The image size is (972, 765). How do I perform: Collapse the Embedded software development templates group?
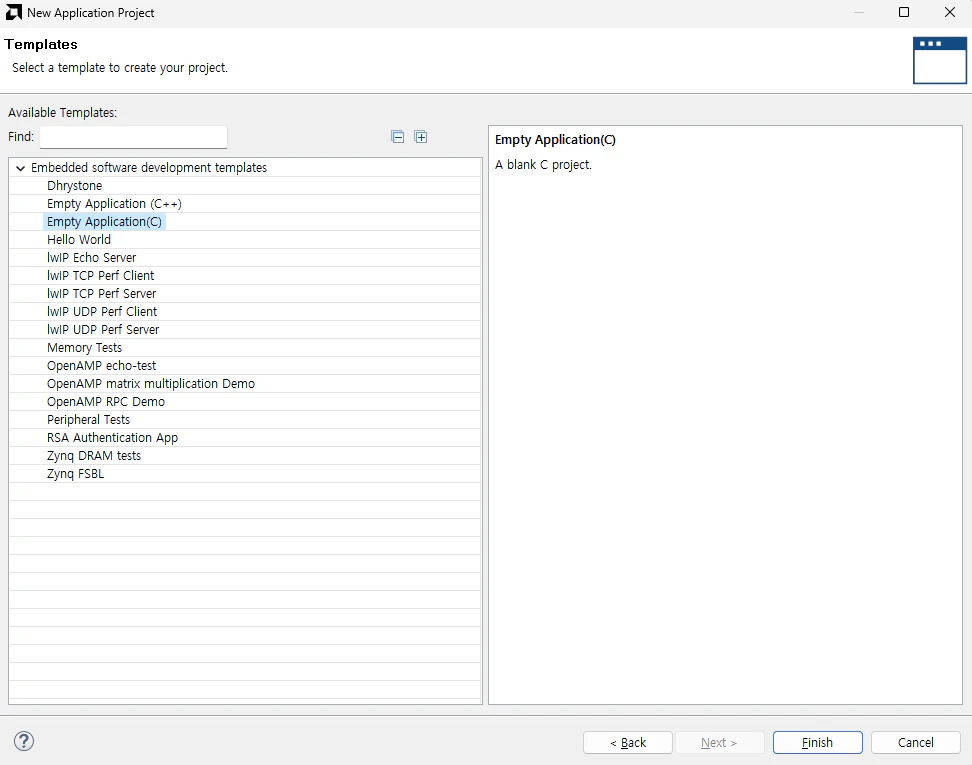pyautogui.click(x=20, y=167)
